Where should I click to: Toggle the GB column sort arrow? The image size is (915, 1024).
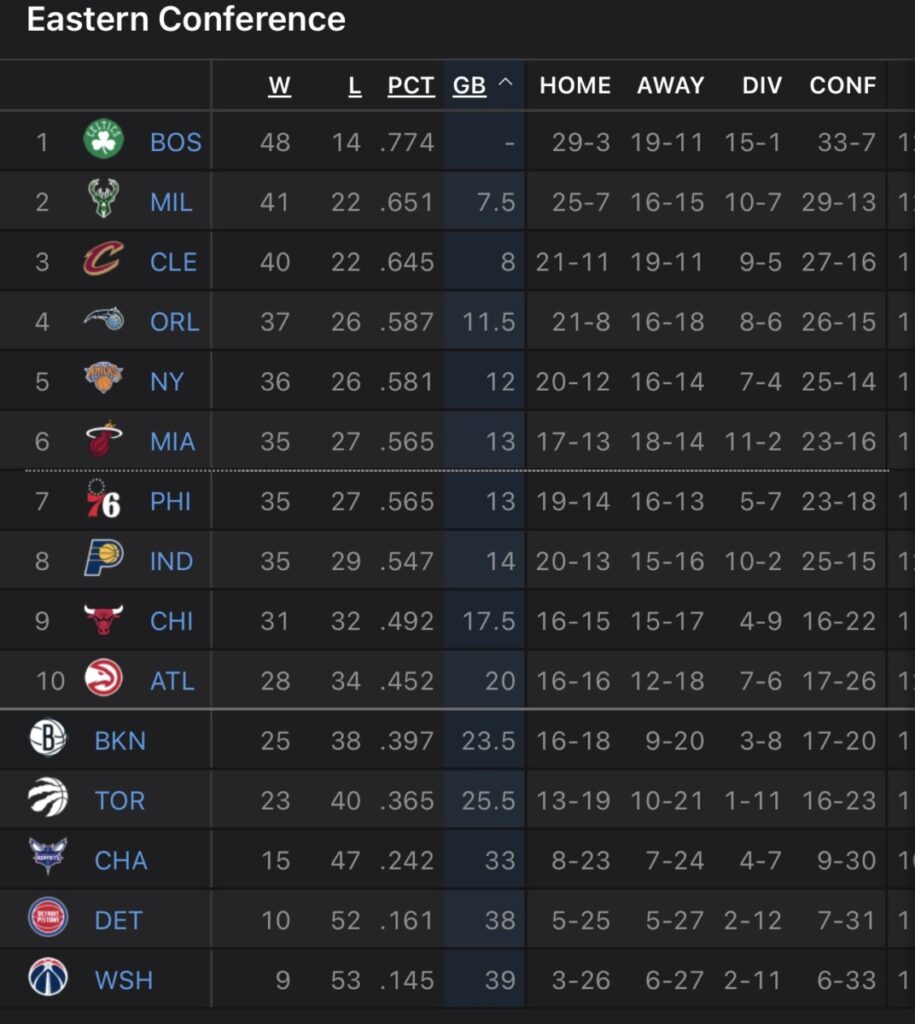(x=505, y=85)
